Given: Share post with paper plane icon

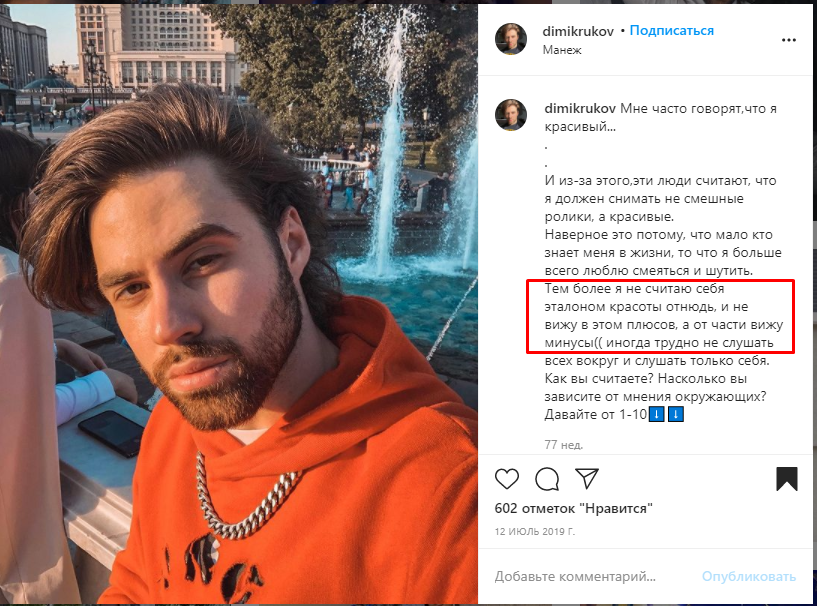Looking at the screenshot, I should pos(587,478).
